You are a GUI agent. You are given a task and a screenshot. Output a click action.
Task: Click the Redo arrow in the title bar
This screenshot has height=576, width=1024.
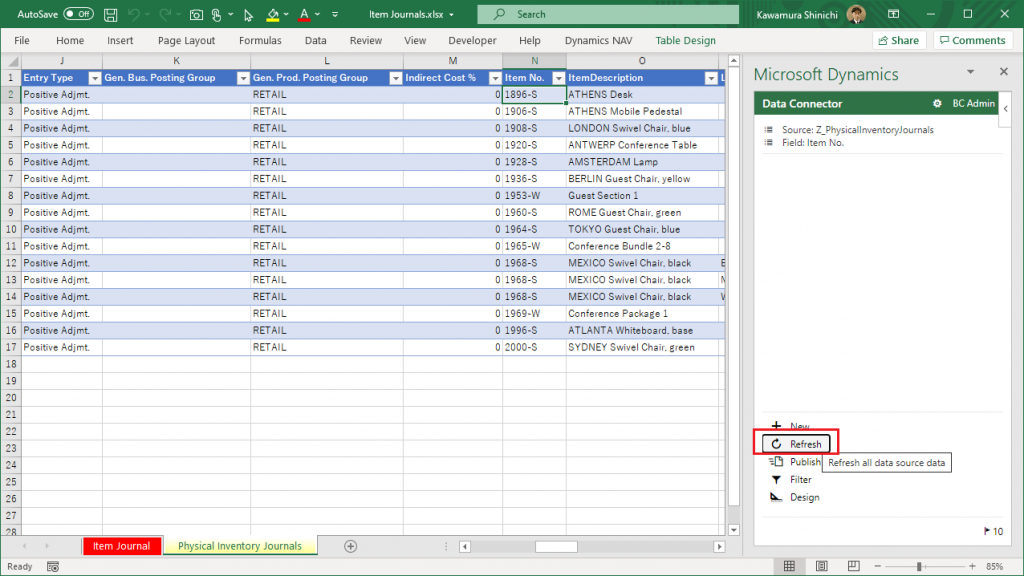(x=165, y=14)
